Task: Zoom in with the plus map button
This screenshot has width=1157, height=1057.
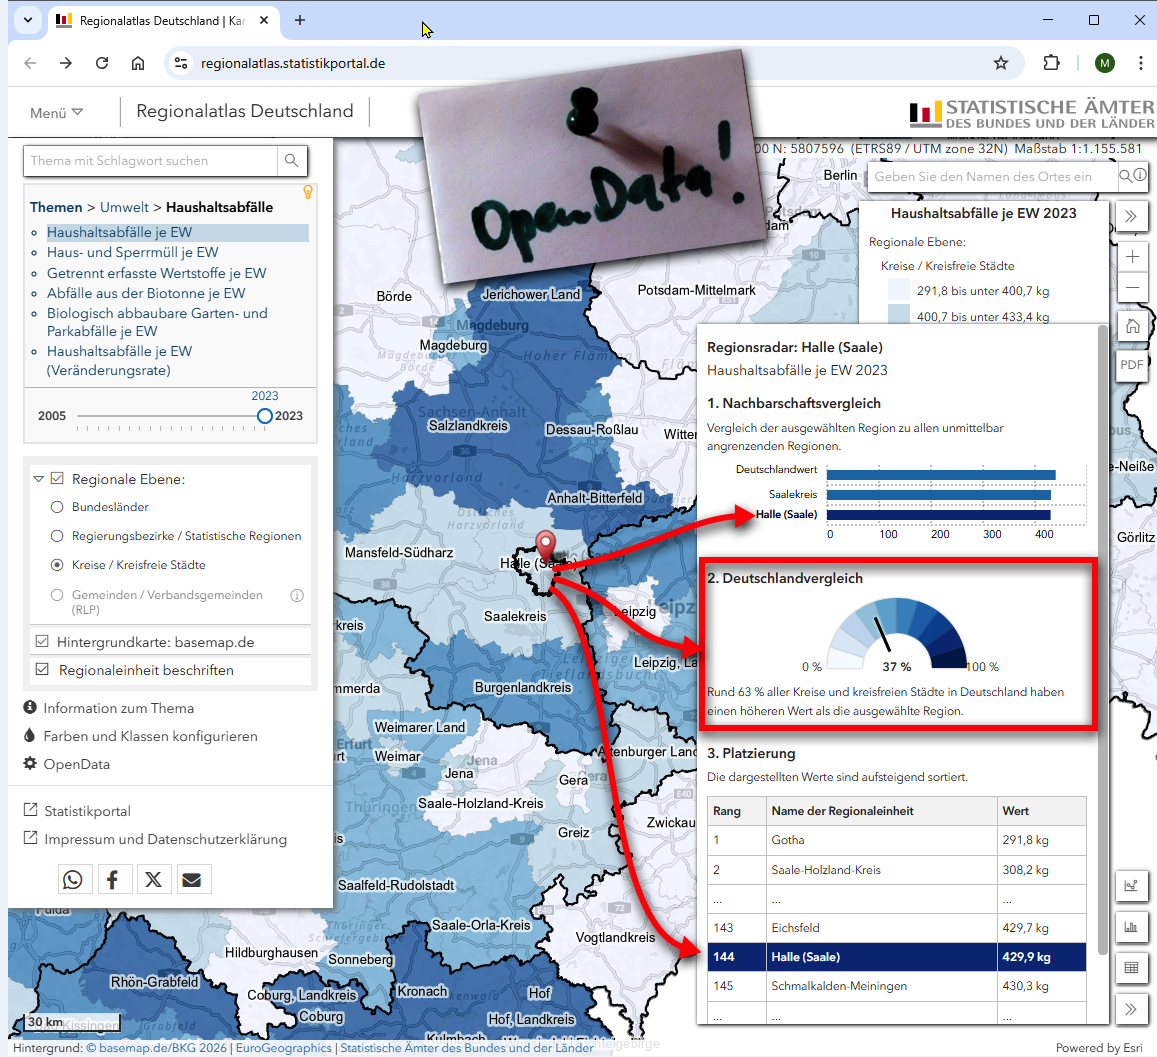Action: point(1132,257)
